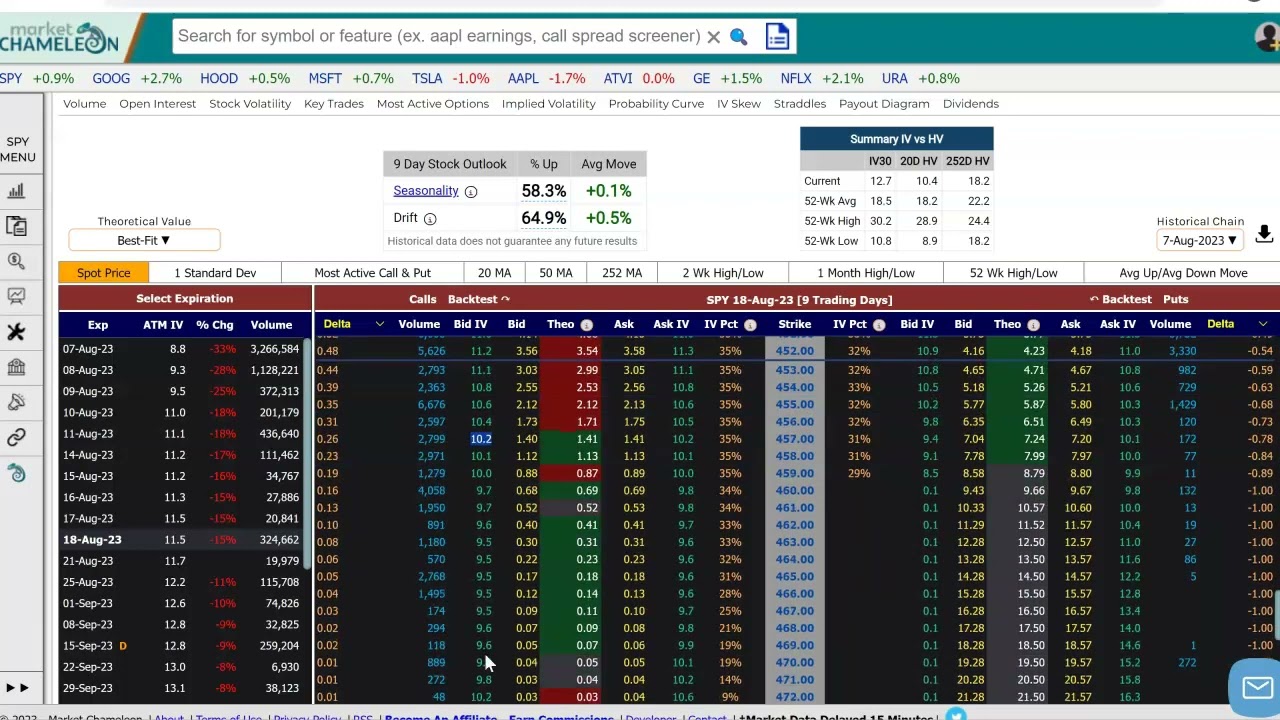
Task: Click info icon next to Seasonality
Action: pyautogui.click(x=470, y=191)
